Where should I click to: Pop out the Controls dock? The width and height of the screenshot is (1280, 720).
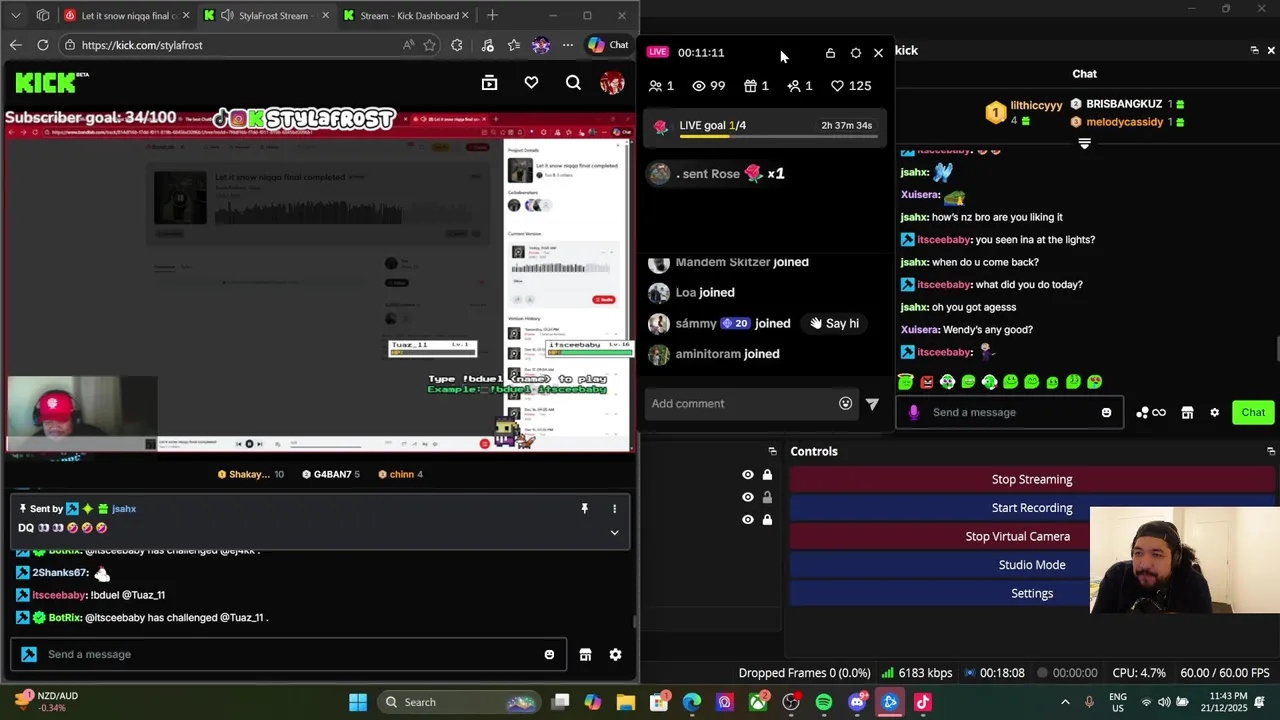pyautogui.click(x=1271, y=451)
